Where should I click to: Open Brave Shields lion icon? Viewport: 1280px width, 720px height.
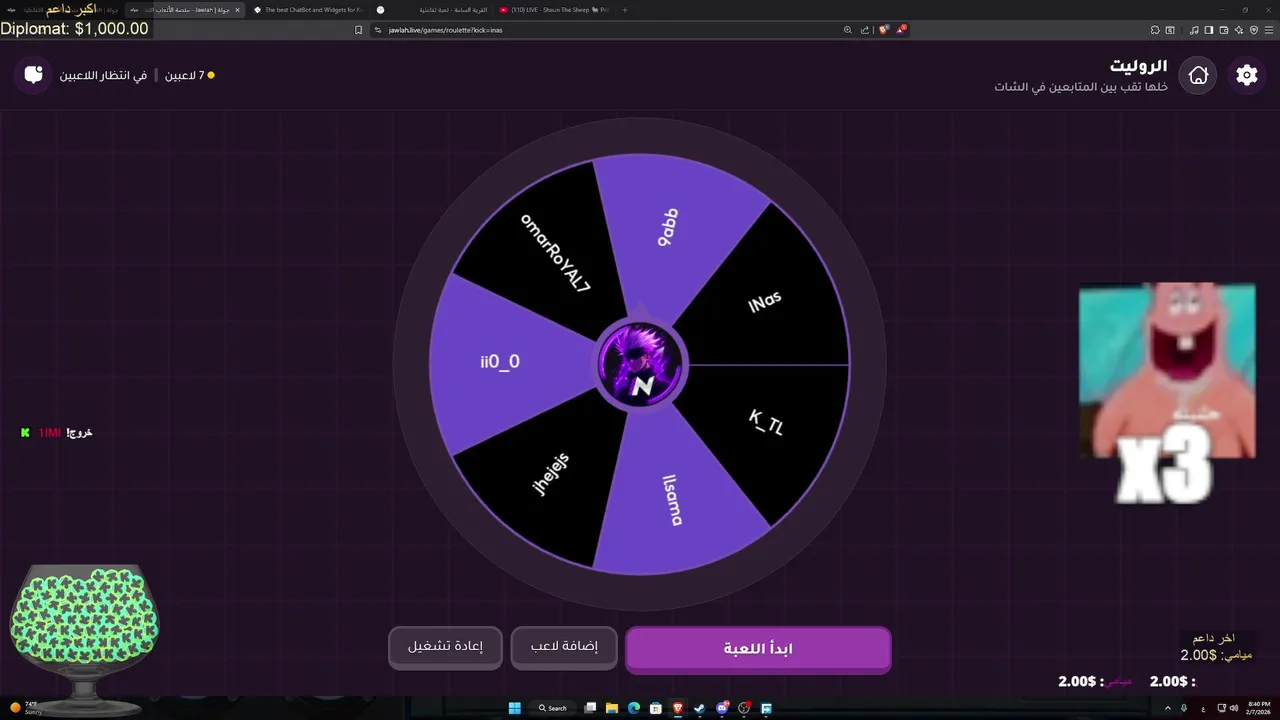click(884, 30)
